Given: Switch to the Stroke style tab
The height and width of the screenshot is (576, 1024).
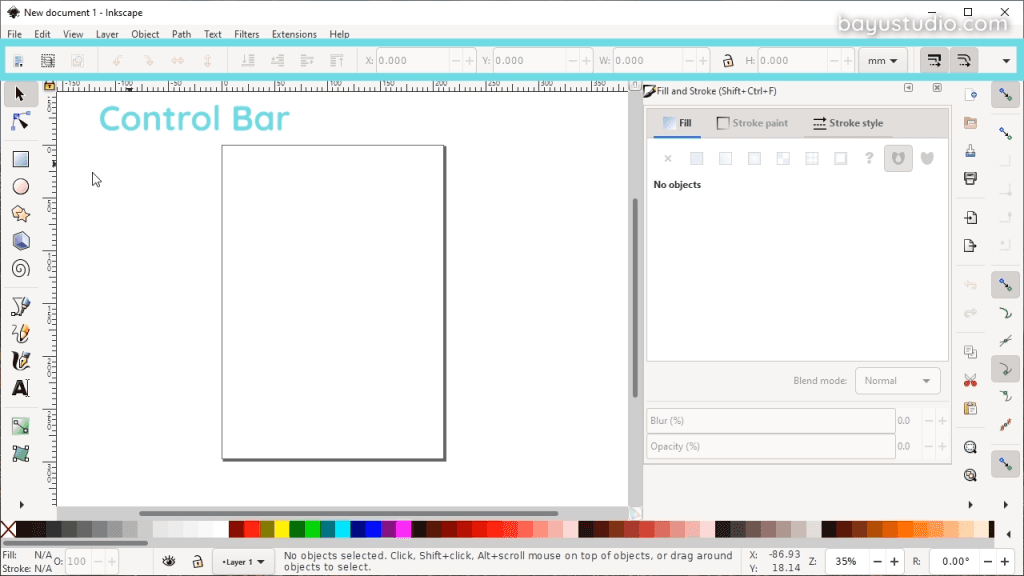Looking at the screenshot, I should tap(848, 123).
